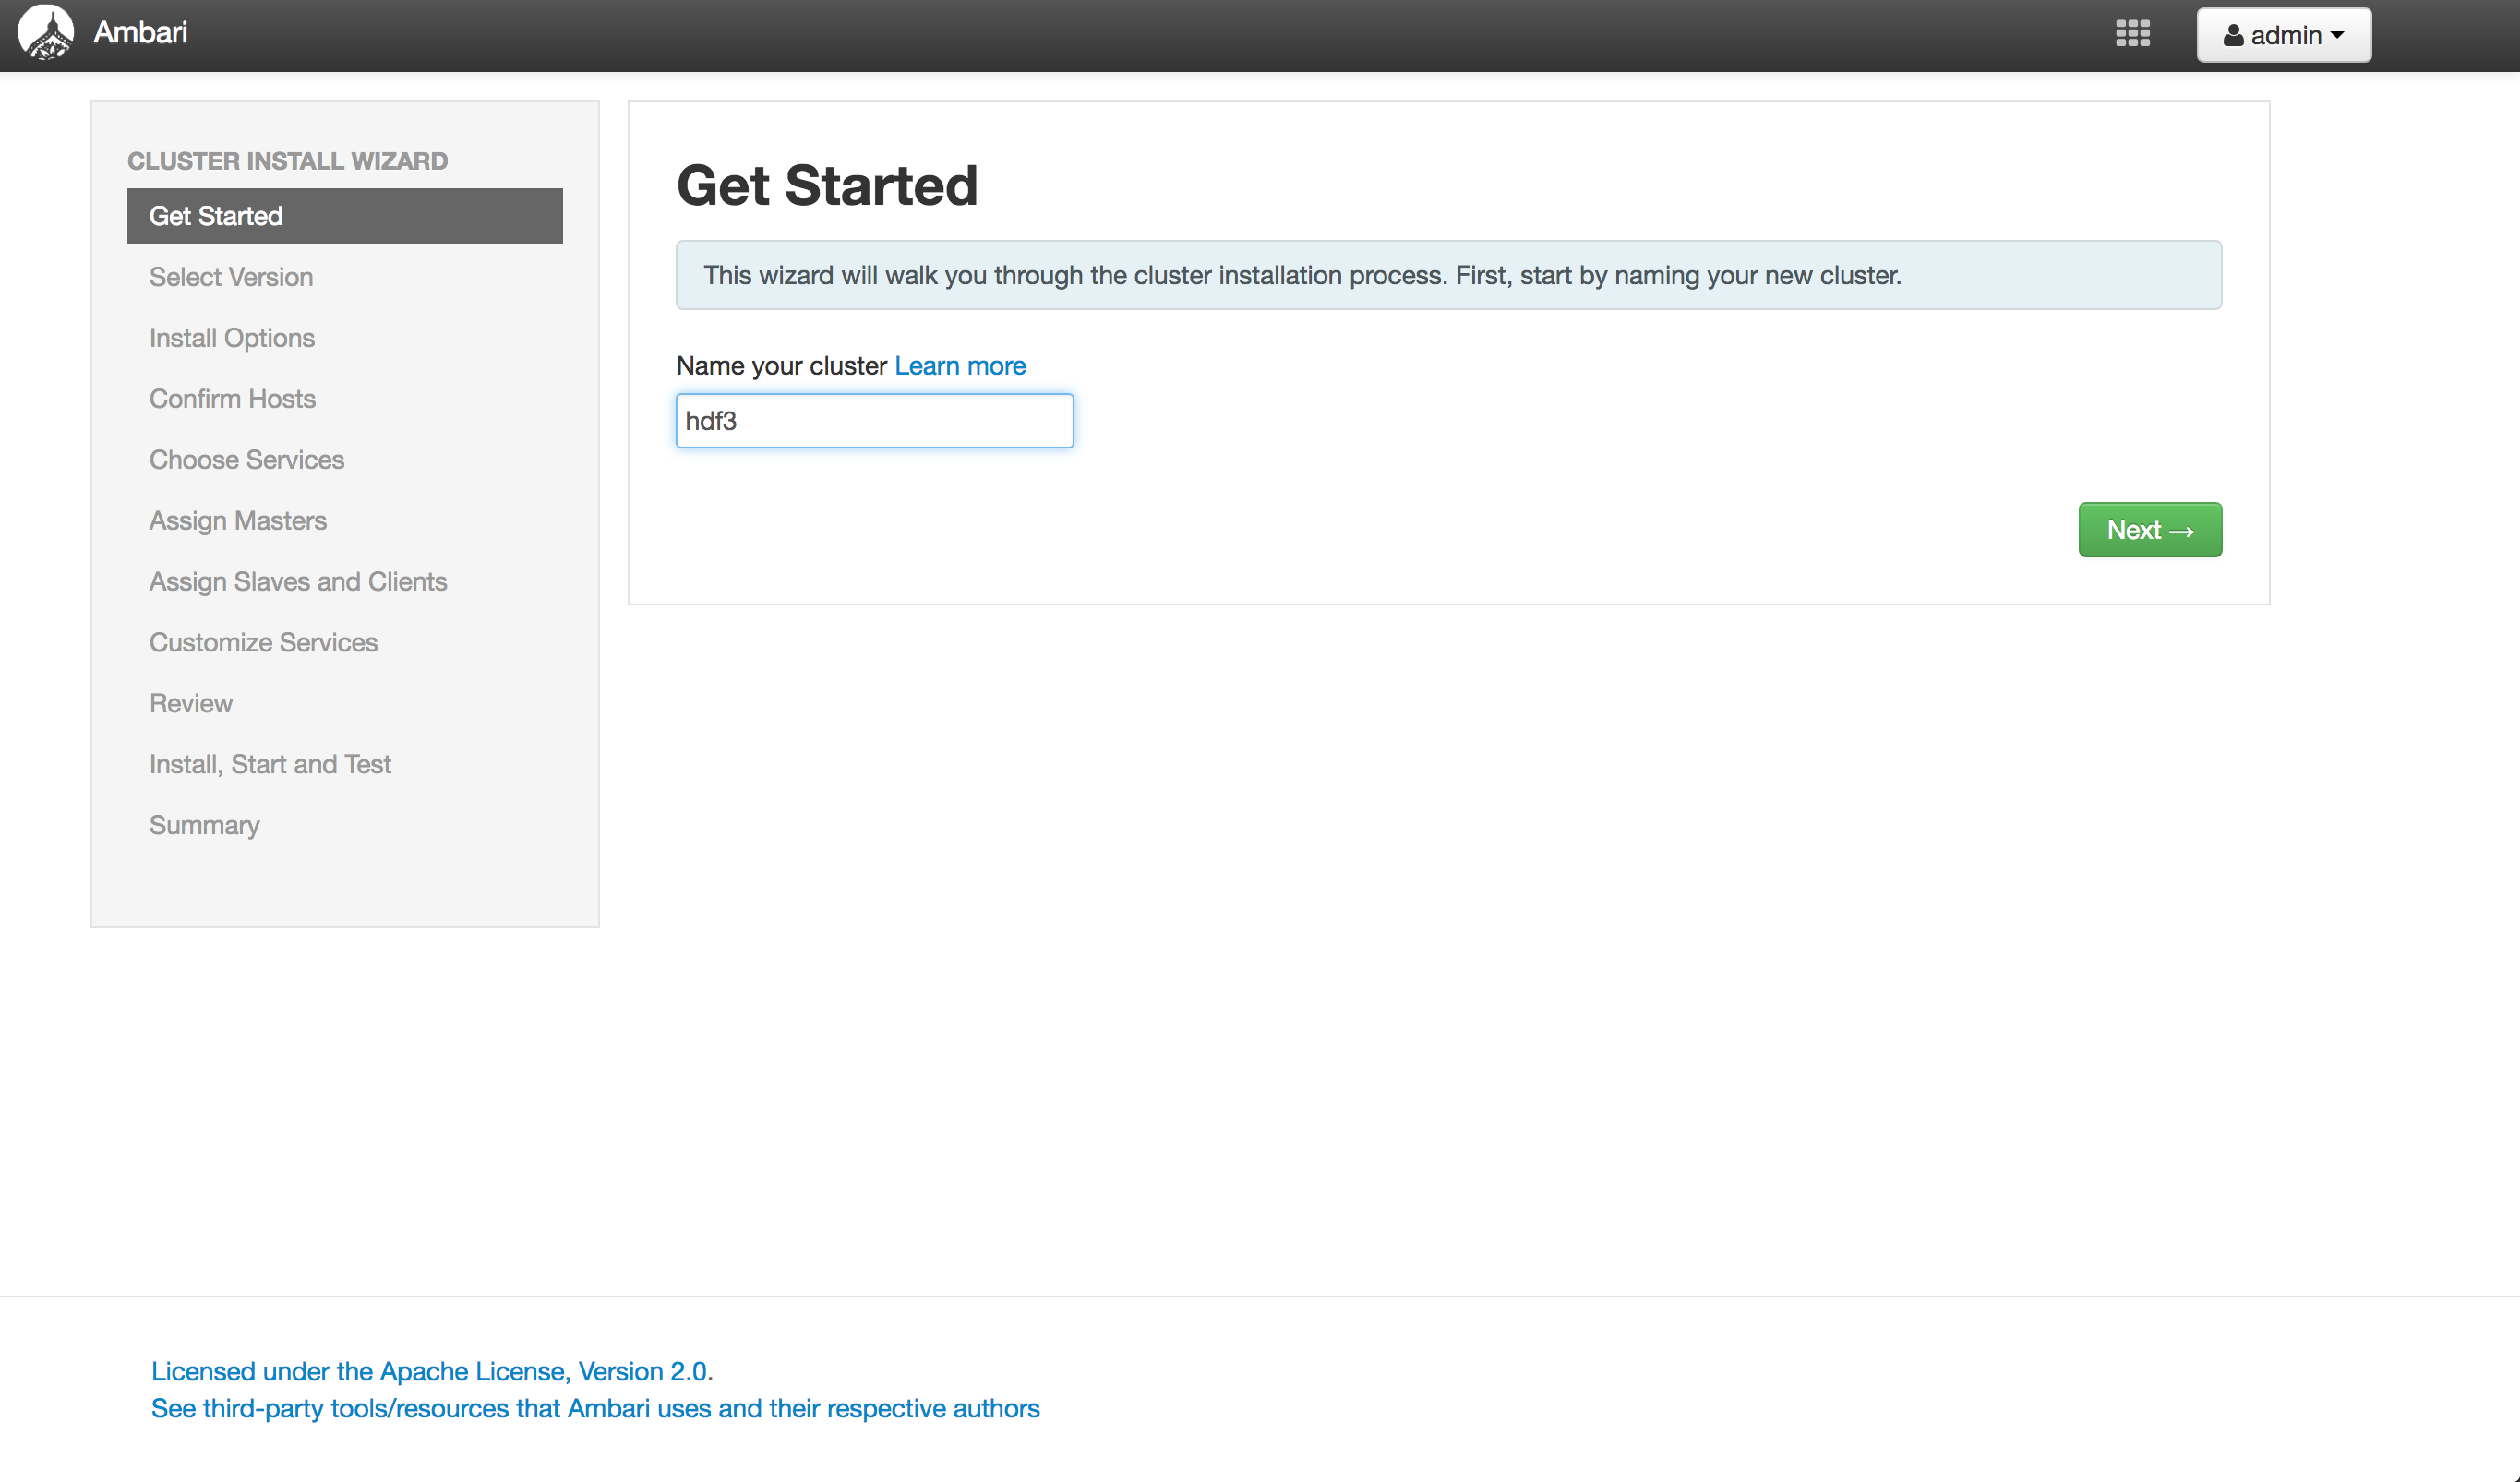Open Assign Slaves and Clients step
The image size is (2520, 1482).
click(298, 582)
